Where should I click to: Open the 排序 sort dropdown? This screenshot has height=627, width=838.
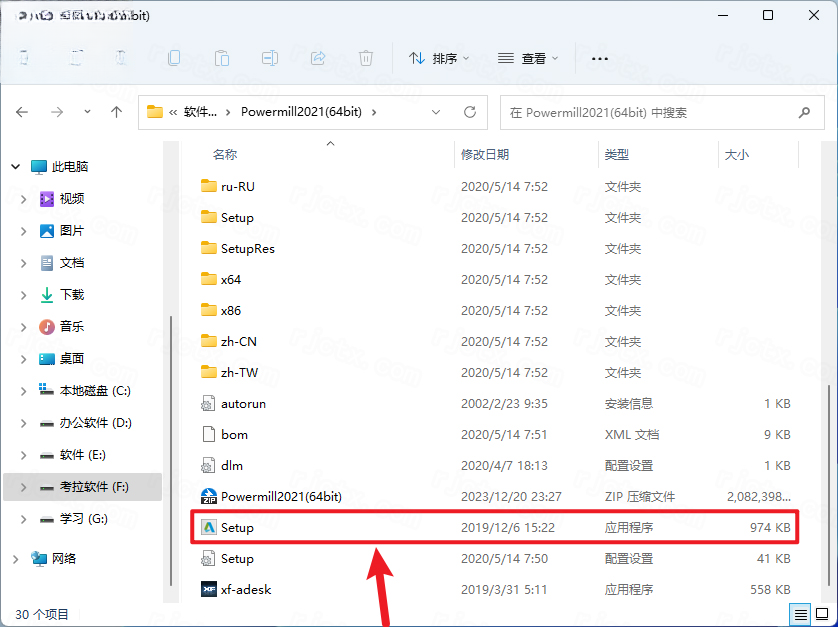(439, 58)
